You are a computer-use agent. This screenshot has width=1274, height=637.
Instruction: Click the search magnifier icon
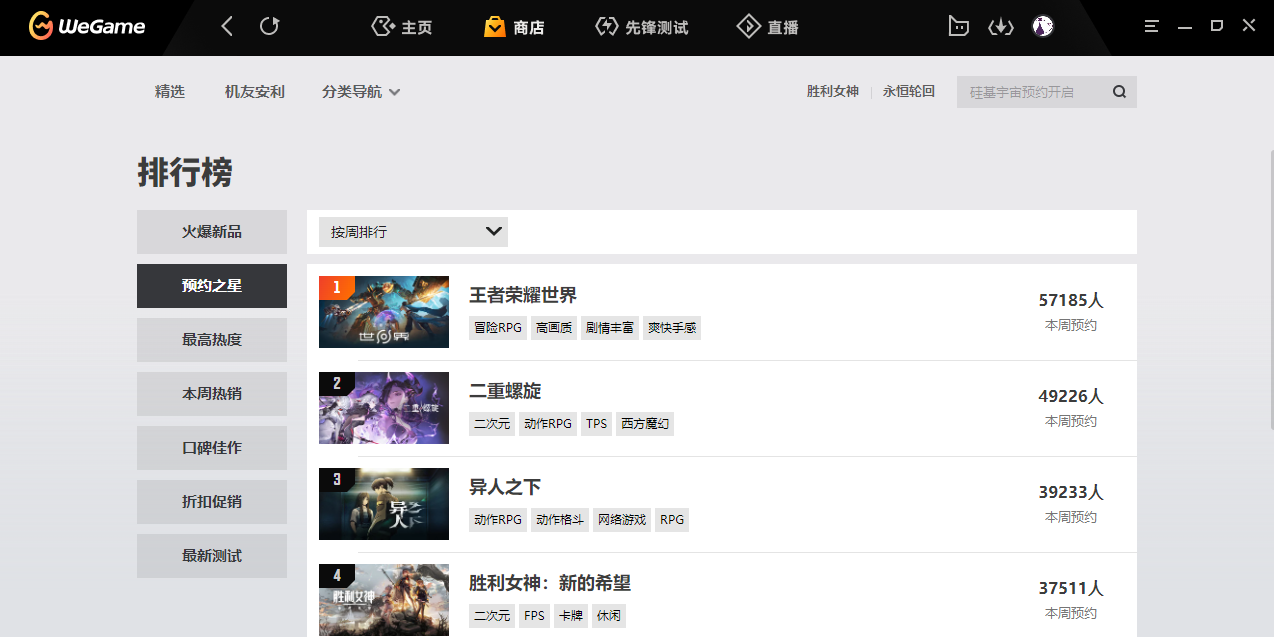(x=1119, y=92)
